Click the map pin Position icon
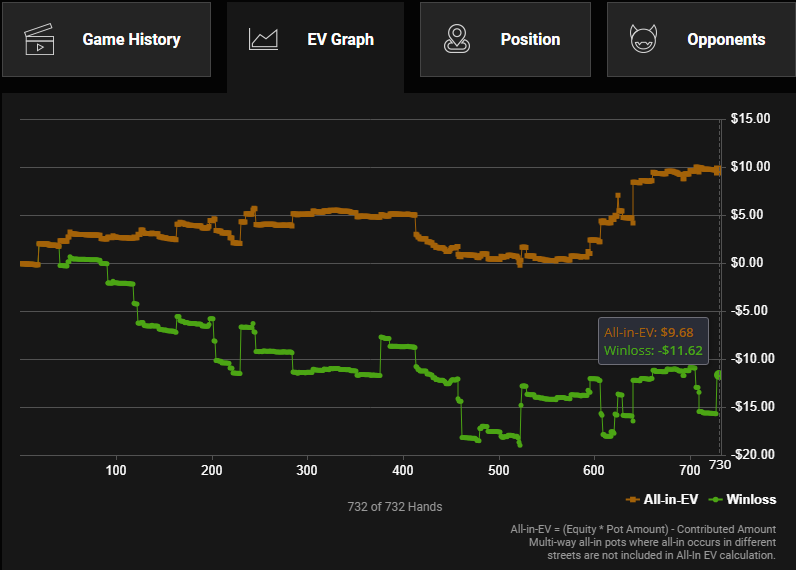The height and width of the screenshot is (570, 796). click(x=457, y=39)
